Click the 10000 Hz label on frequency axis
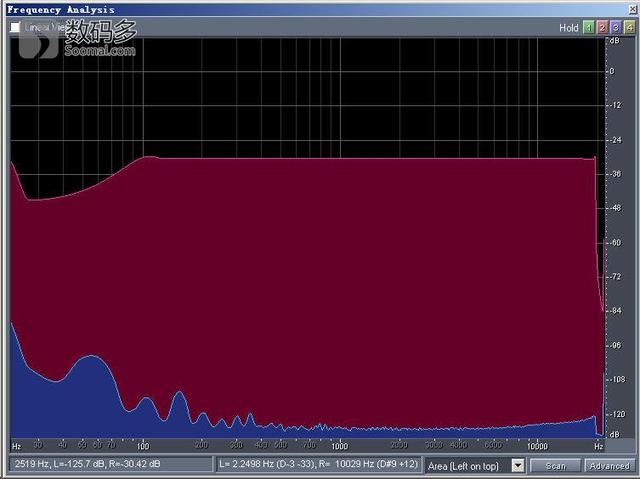Screen dimensions: 640x479 point(537,444)
